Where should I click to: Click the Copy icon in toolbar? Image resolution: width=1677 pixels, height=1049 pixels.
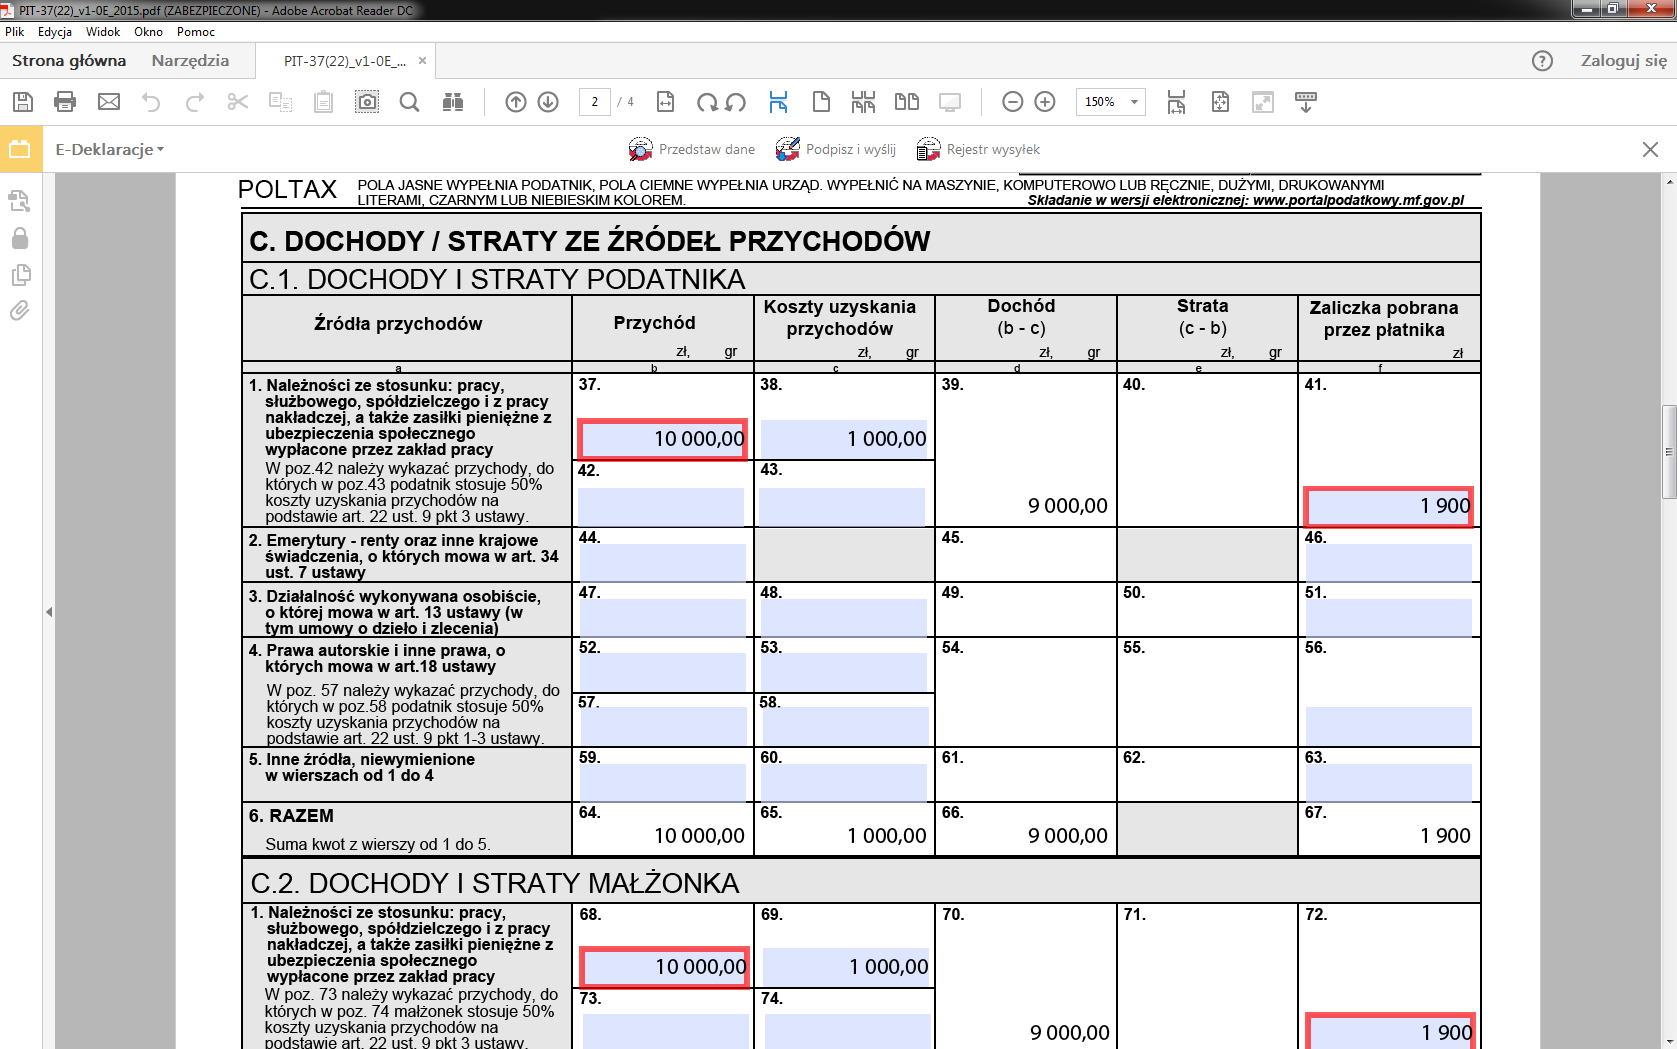click(x=281, y=101)
